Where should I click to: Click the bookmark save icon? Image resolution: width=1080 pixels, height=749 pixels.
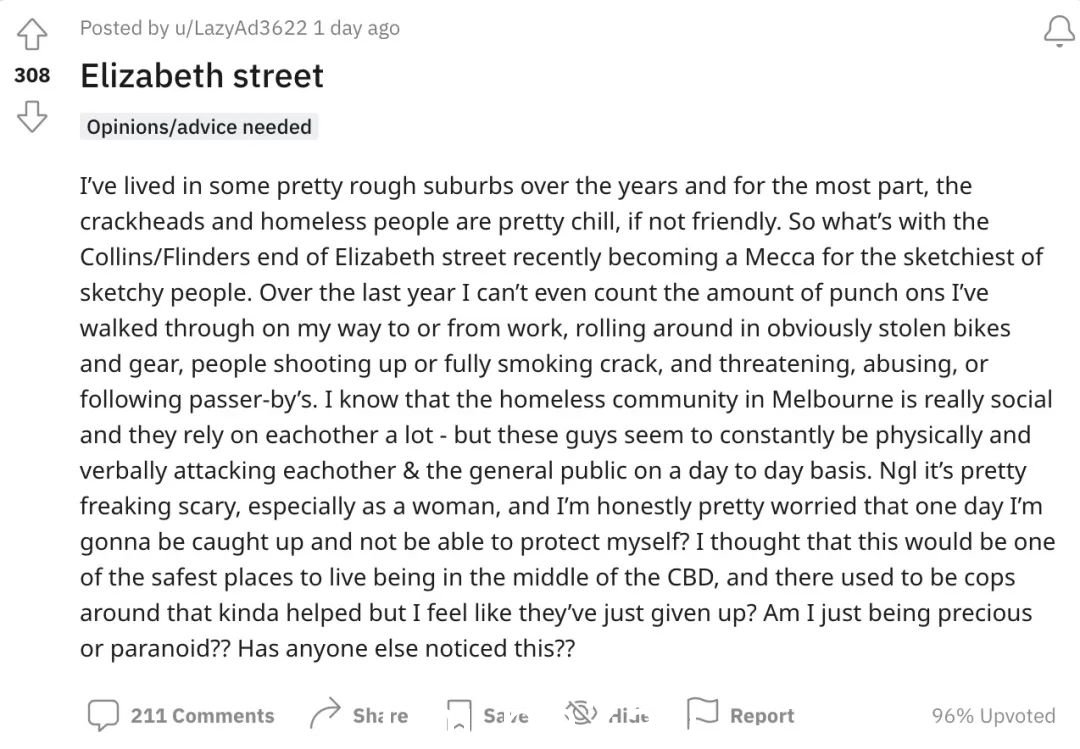pyautogui.click(x=459, y=715)
